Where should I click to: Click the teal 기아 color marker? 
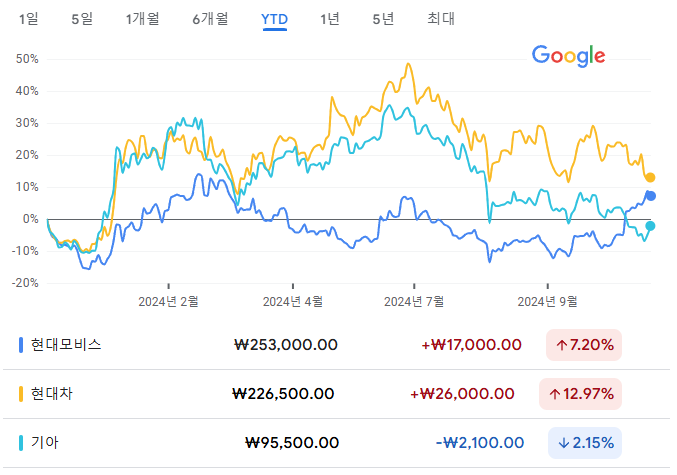(21, 443)
